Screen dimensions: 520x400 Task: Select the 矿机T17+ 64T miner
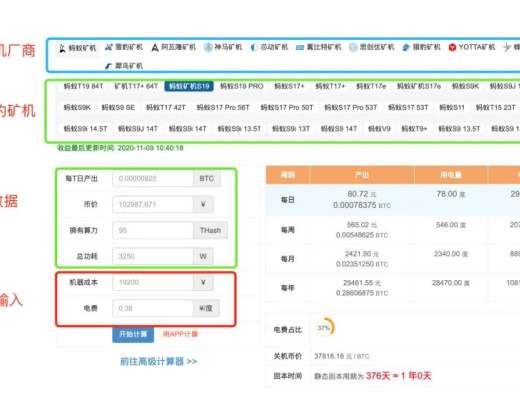(136, 86)
